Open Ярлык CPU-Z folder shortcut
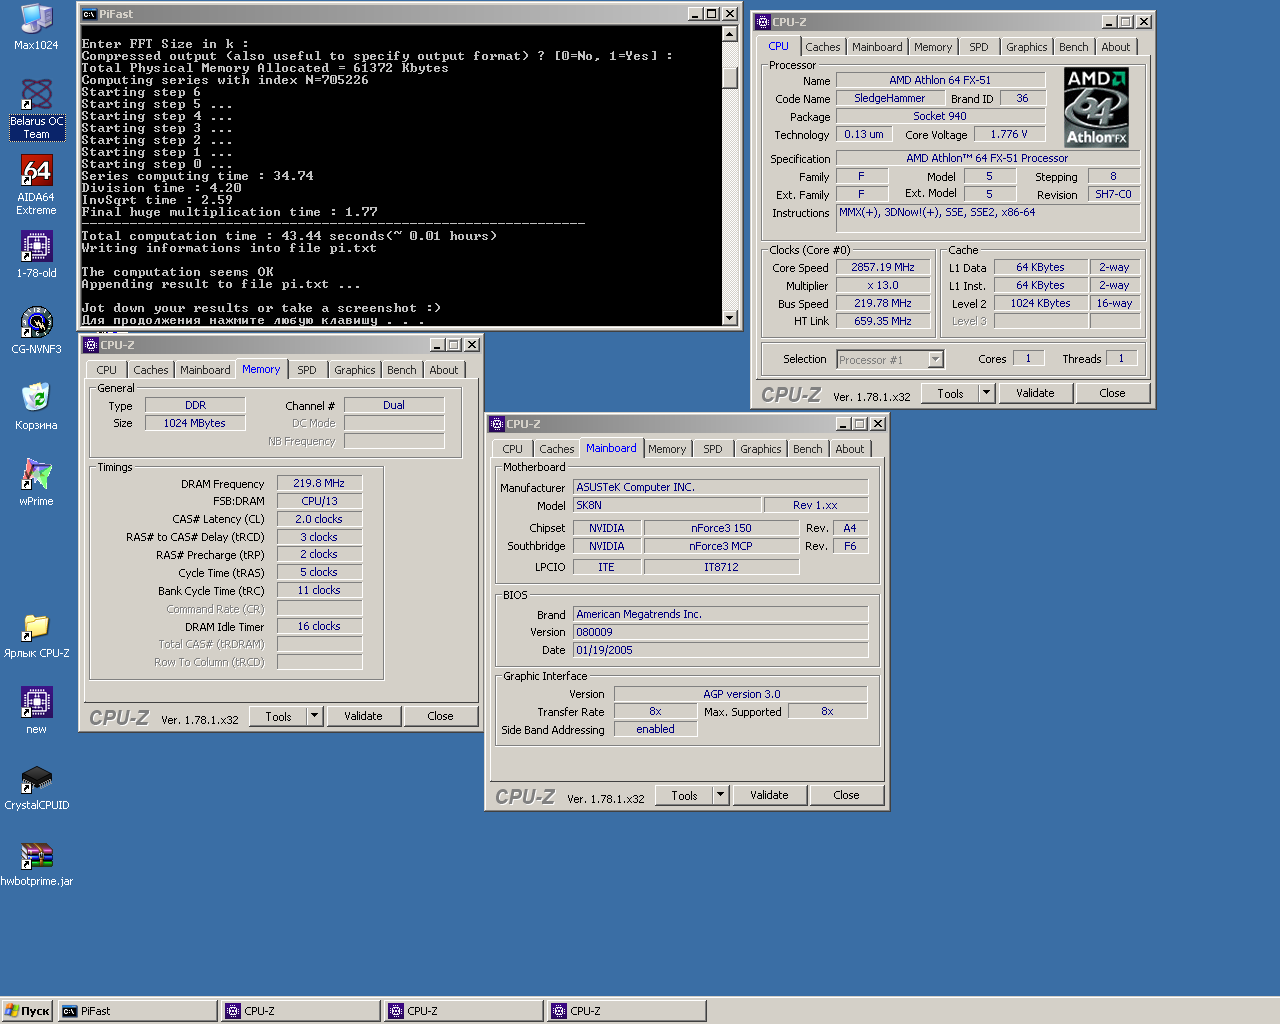 tap(36, 636)
